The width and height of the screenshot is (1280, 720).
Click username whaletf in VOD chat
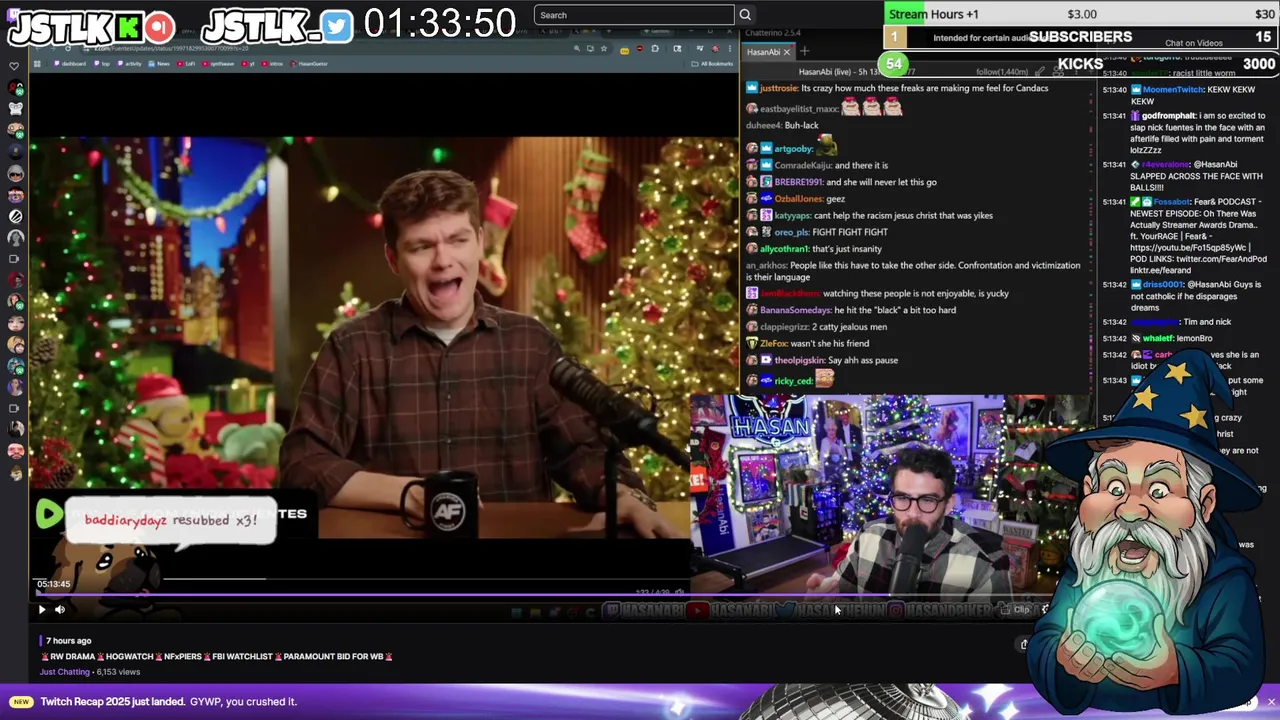tap(1158, 338)
